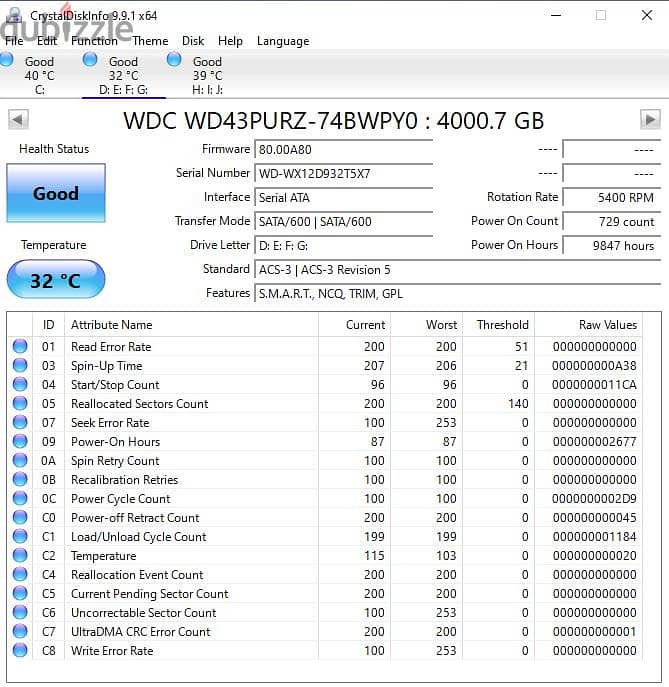The height and width of the screenshot is (687, 669).
Task: Close the CrystalDiskInfo window
Action: pyautogui.click(x=647, y=15)
